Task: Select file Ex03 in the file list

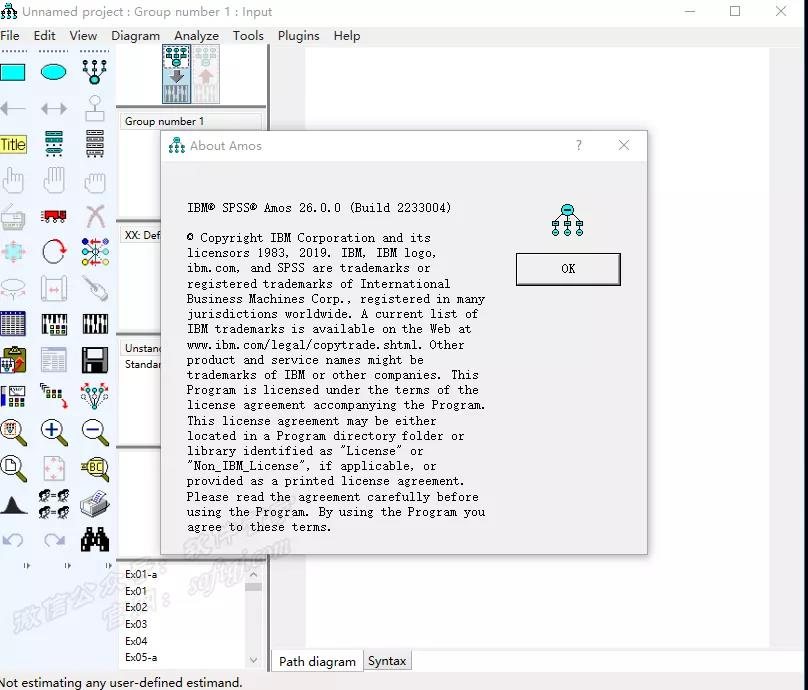Action: [x=136, y=624]
